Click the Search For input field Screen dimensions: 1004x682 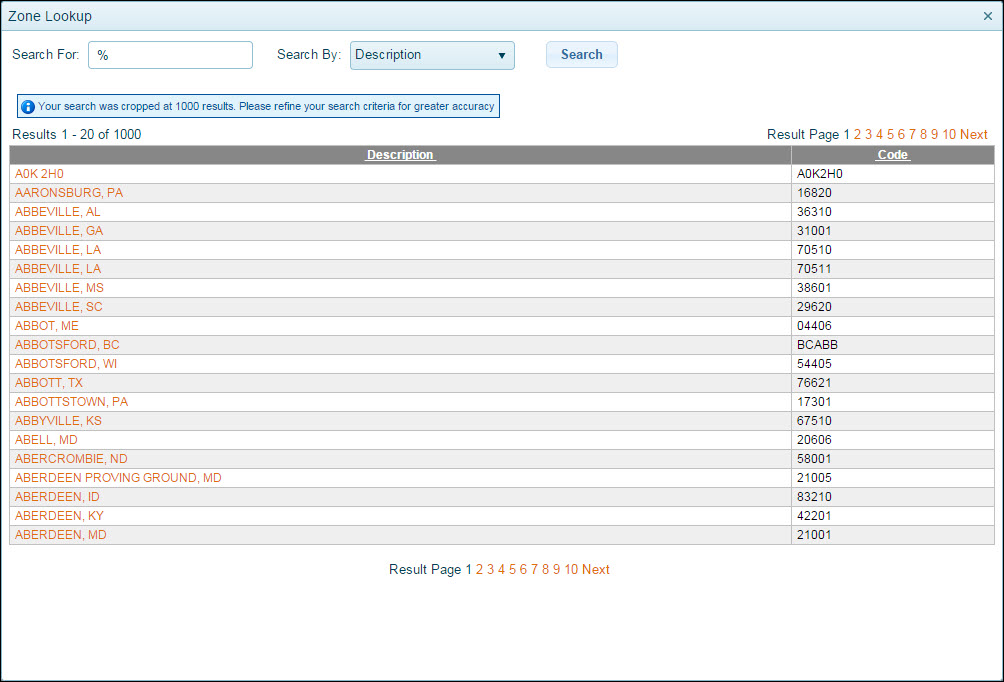(170, 55)
